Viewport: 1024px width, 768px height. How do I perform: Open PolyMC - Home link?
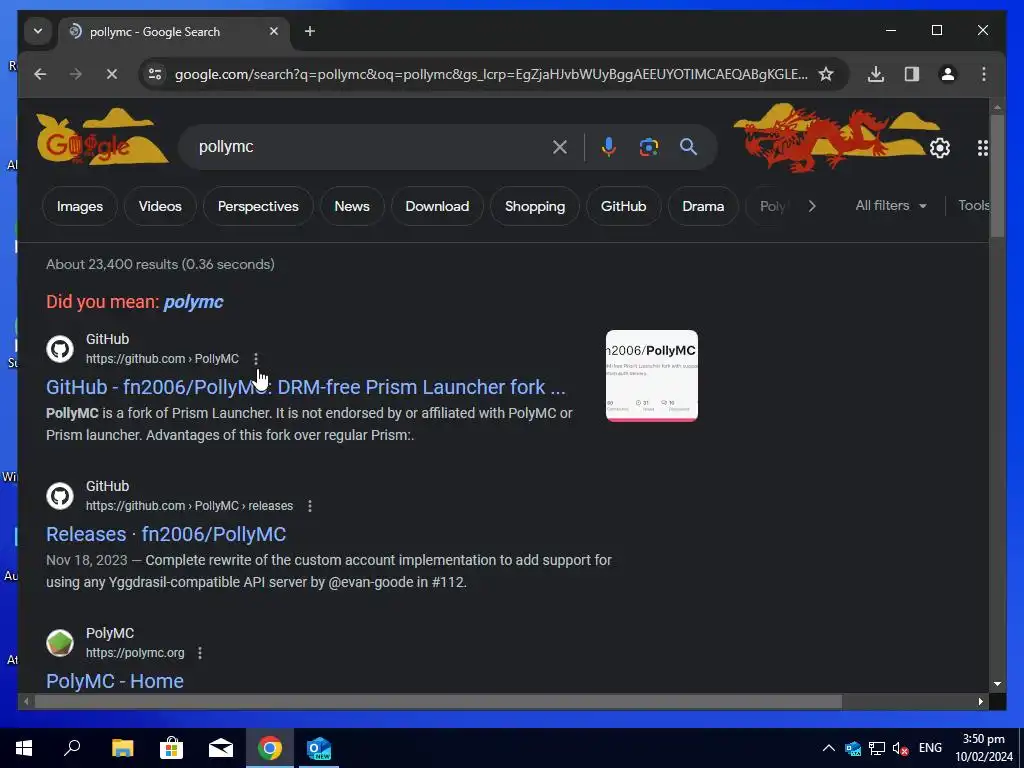(x=115, y=681)
